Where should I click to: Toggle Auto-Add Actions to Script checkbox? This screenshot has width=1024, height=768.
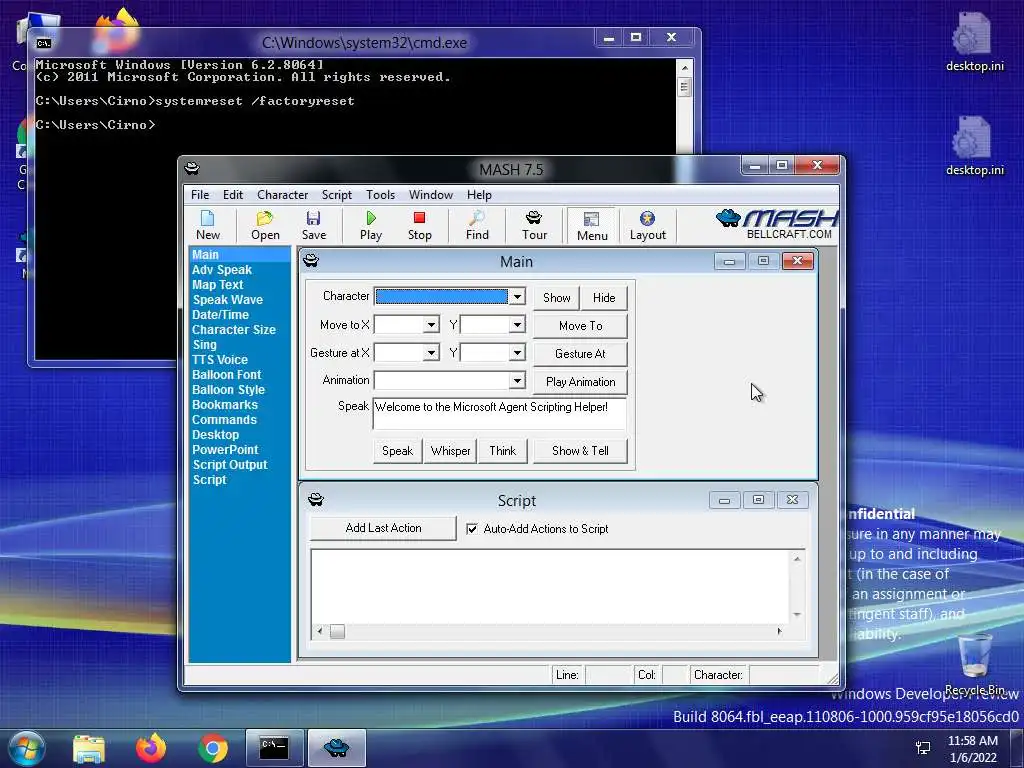(x=472, y=529)
